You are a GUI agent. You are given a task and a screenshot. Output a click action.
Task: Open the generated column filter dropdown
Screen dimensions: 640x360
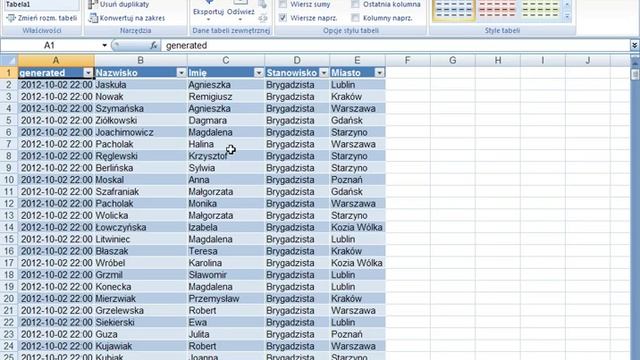coord(88,73)
